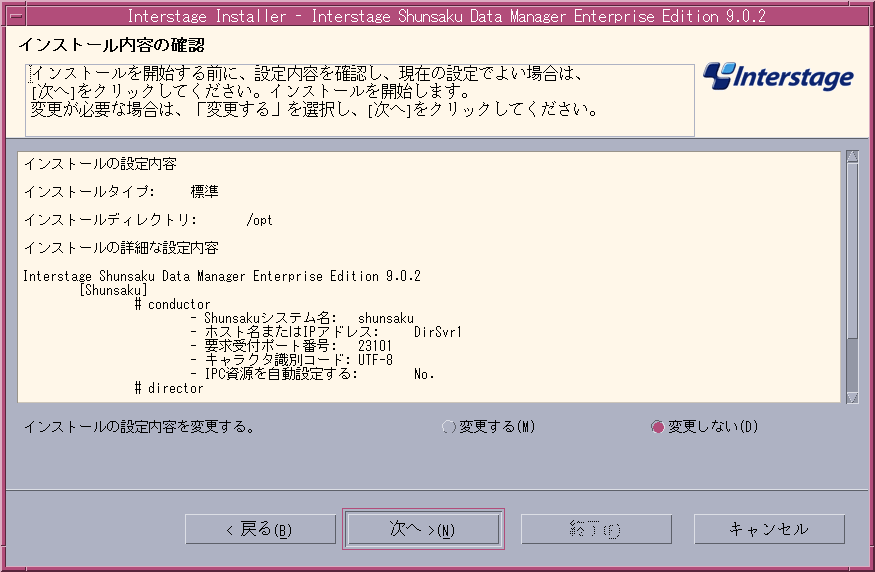Click the Interstage Installer window title bar

pyautogui.click(x=446, y=16)
